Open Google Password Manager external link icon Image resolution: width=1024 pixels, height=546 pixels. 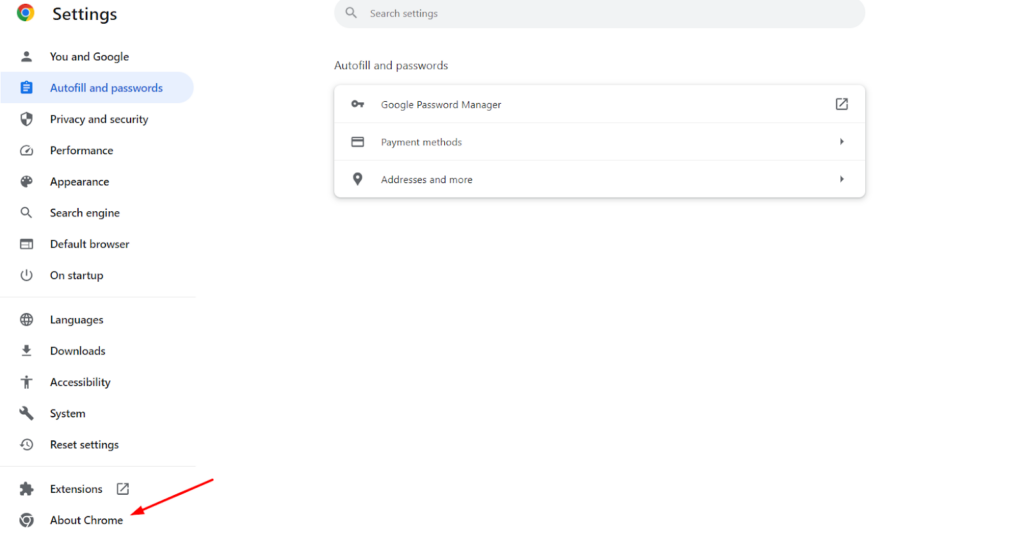click(841, 104)
